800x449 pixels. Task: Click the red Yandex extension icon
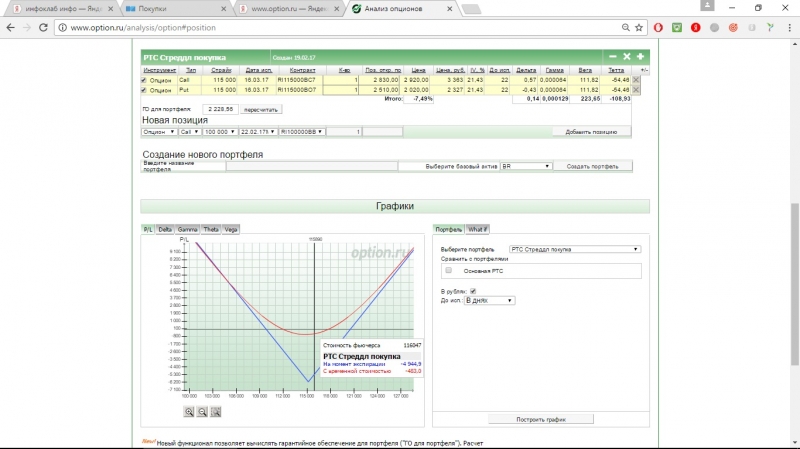pyautogui.click(x=695, y=28)
